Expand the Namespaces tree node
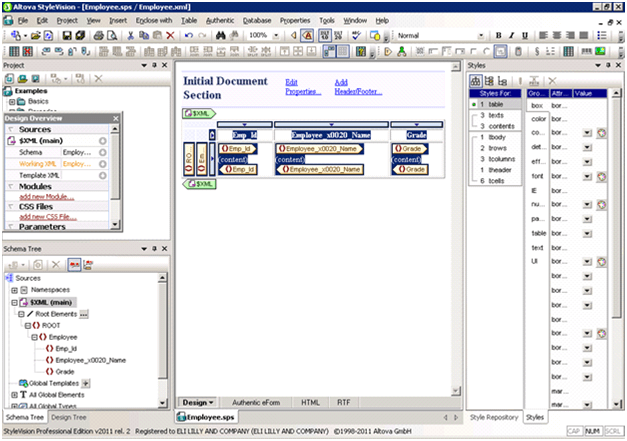The width and height of the screenshot is (627, 441). click(15, 290)
